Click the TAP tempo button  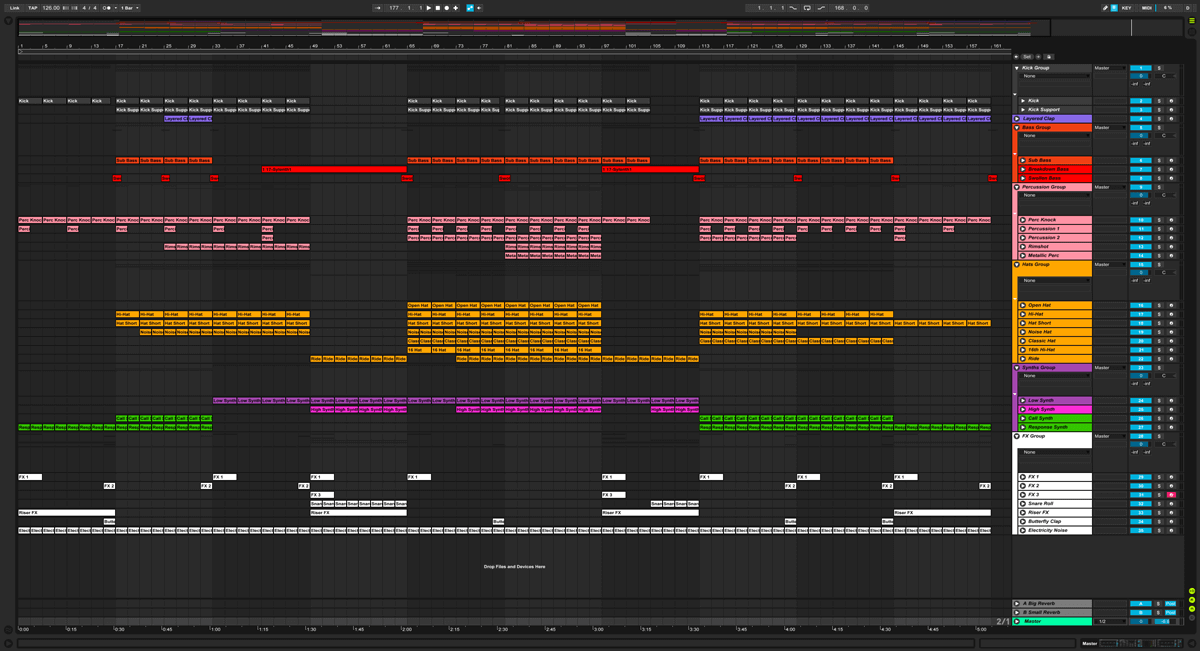click(33, 8)
